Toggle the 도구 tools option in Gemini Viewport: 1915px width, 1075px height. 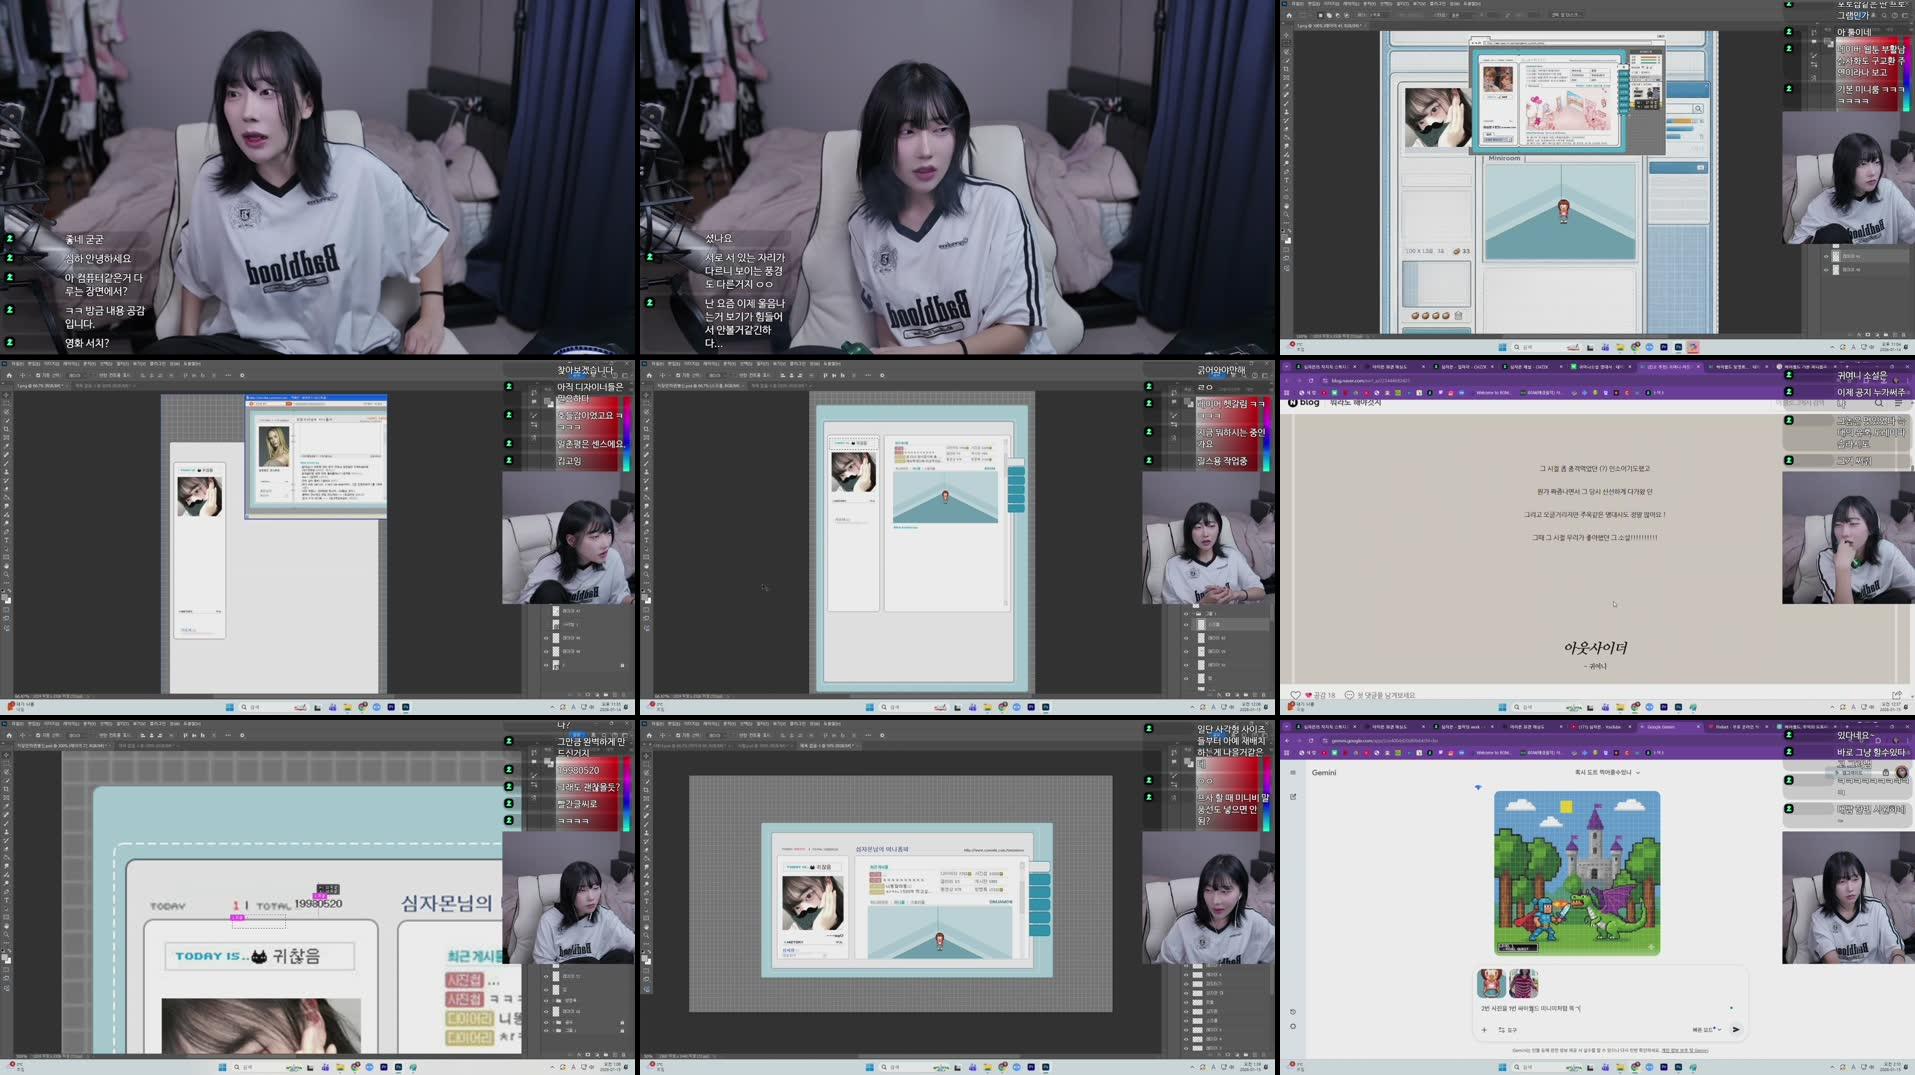(1507, 1030)
